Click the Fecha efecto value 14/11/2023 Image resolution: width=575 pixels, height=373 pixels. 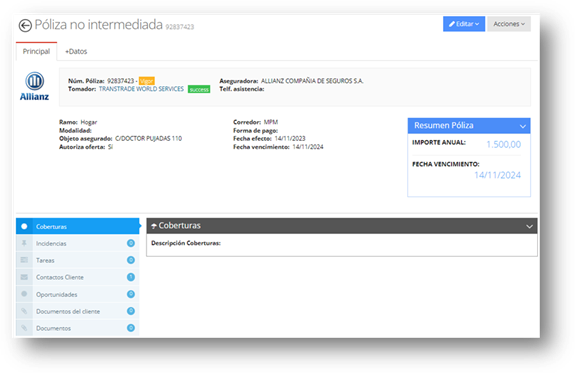[290, 139]
